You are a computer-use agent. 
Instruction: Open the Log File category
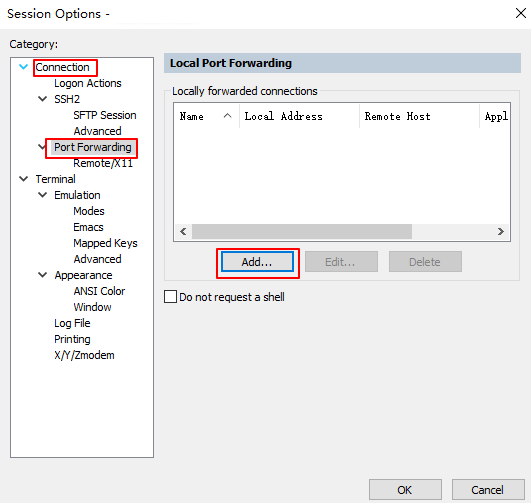[72, 323]
